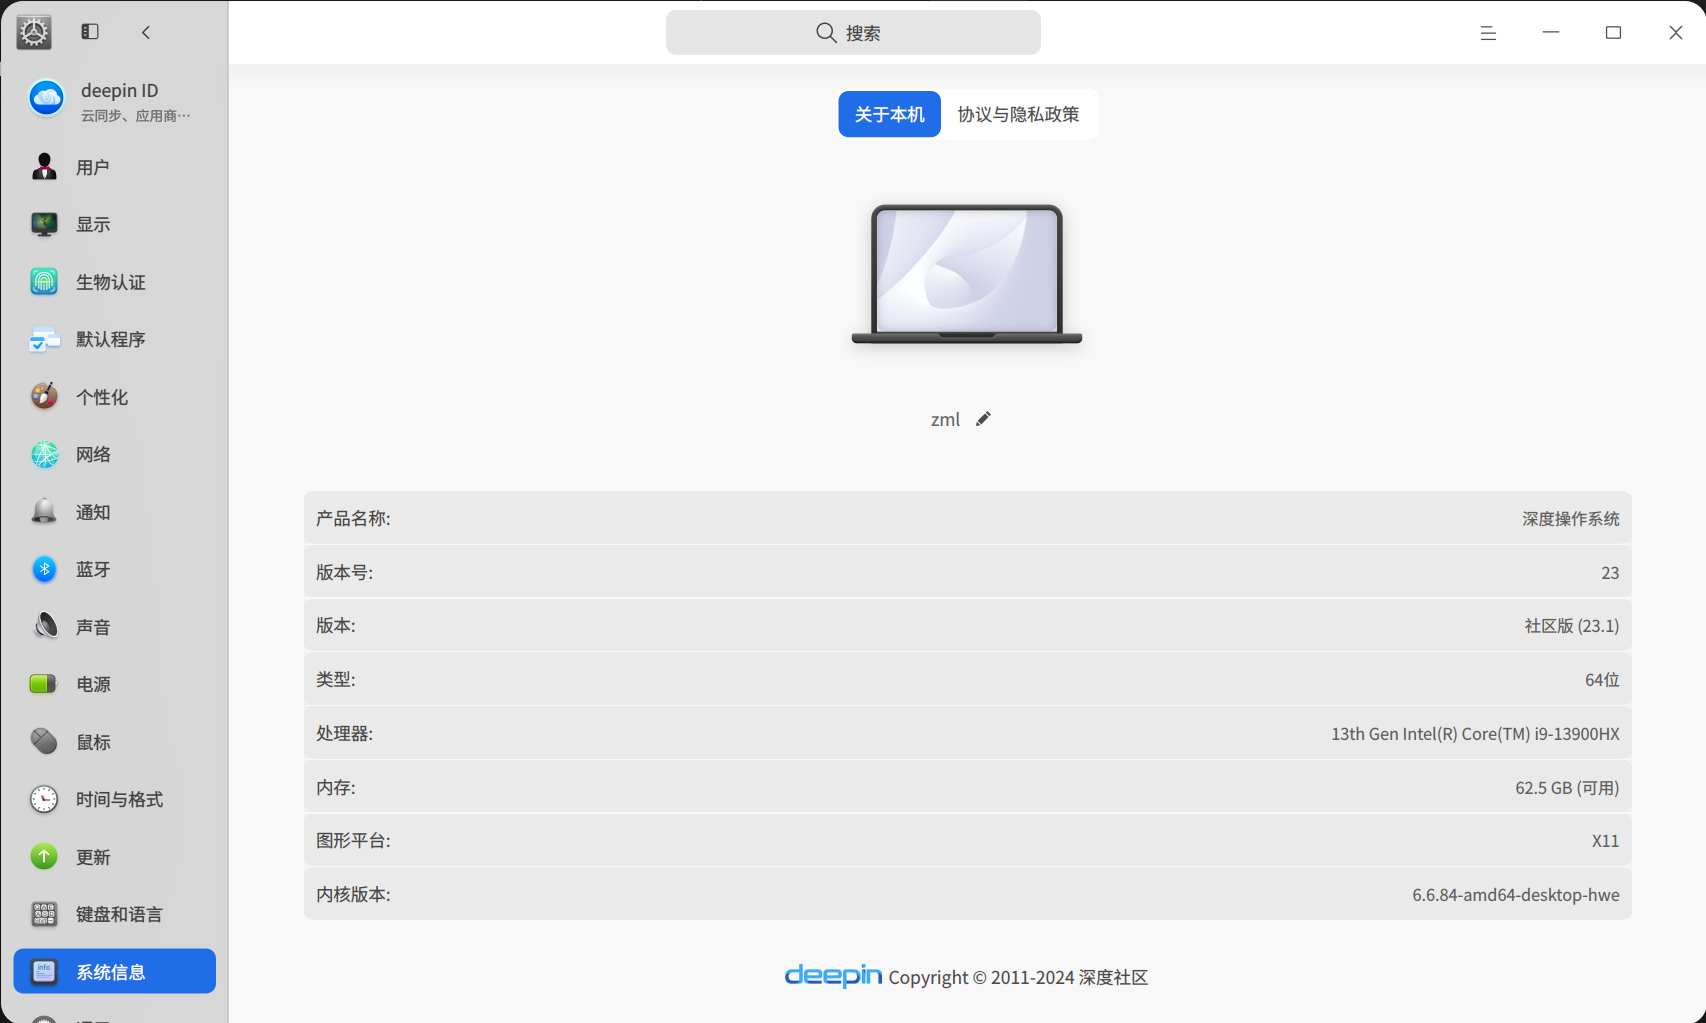Open Keyboard and Language settings
Viewport: 1706px width, 1023px height.
point(118,914)
